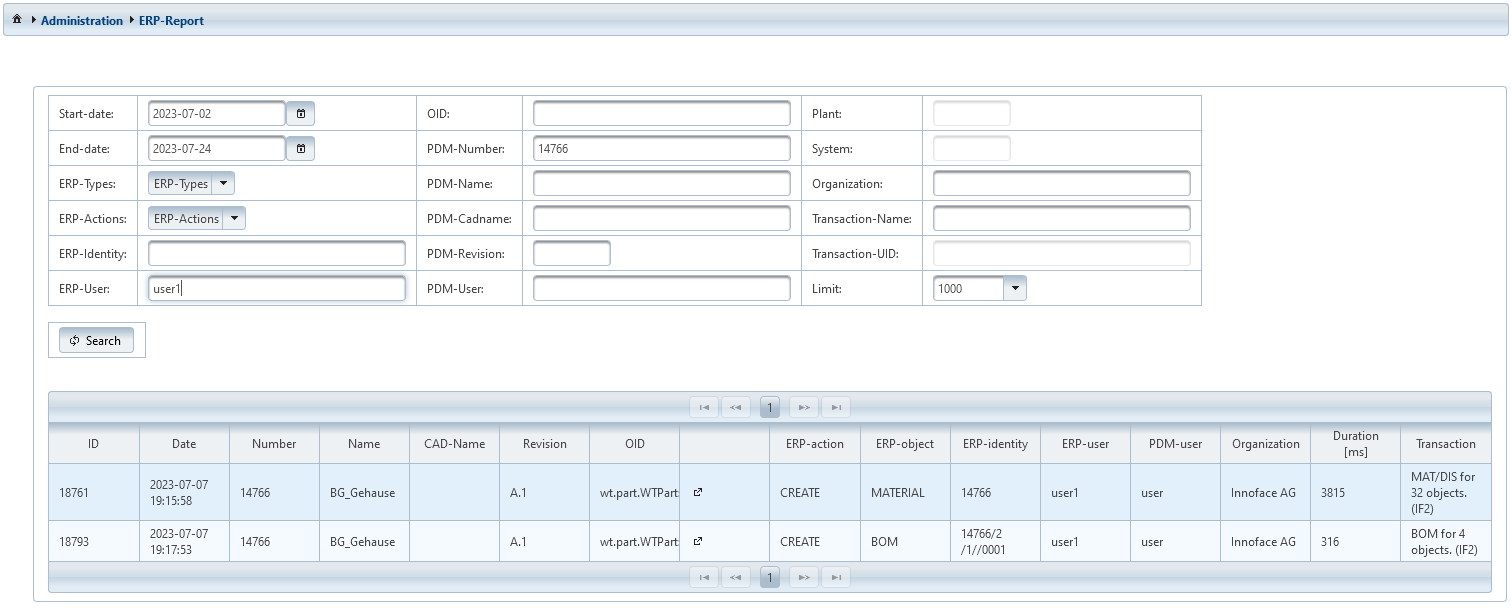Open the Limit dropdown showing 1000
The height and width of the screenshot is (609, 1511).
(1014, 288)
